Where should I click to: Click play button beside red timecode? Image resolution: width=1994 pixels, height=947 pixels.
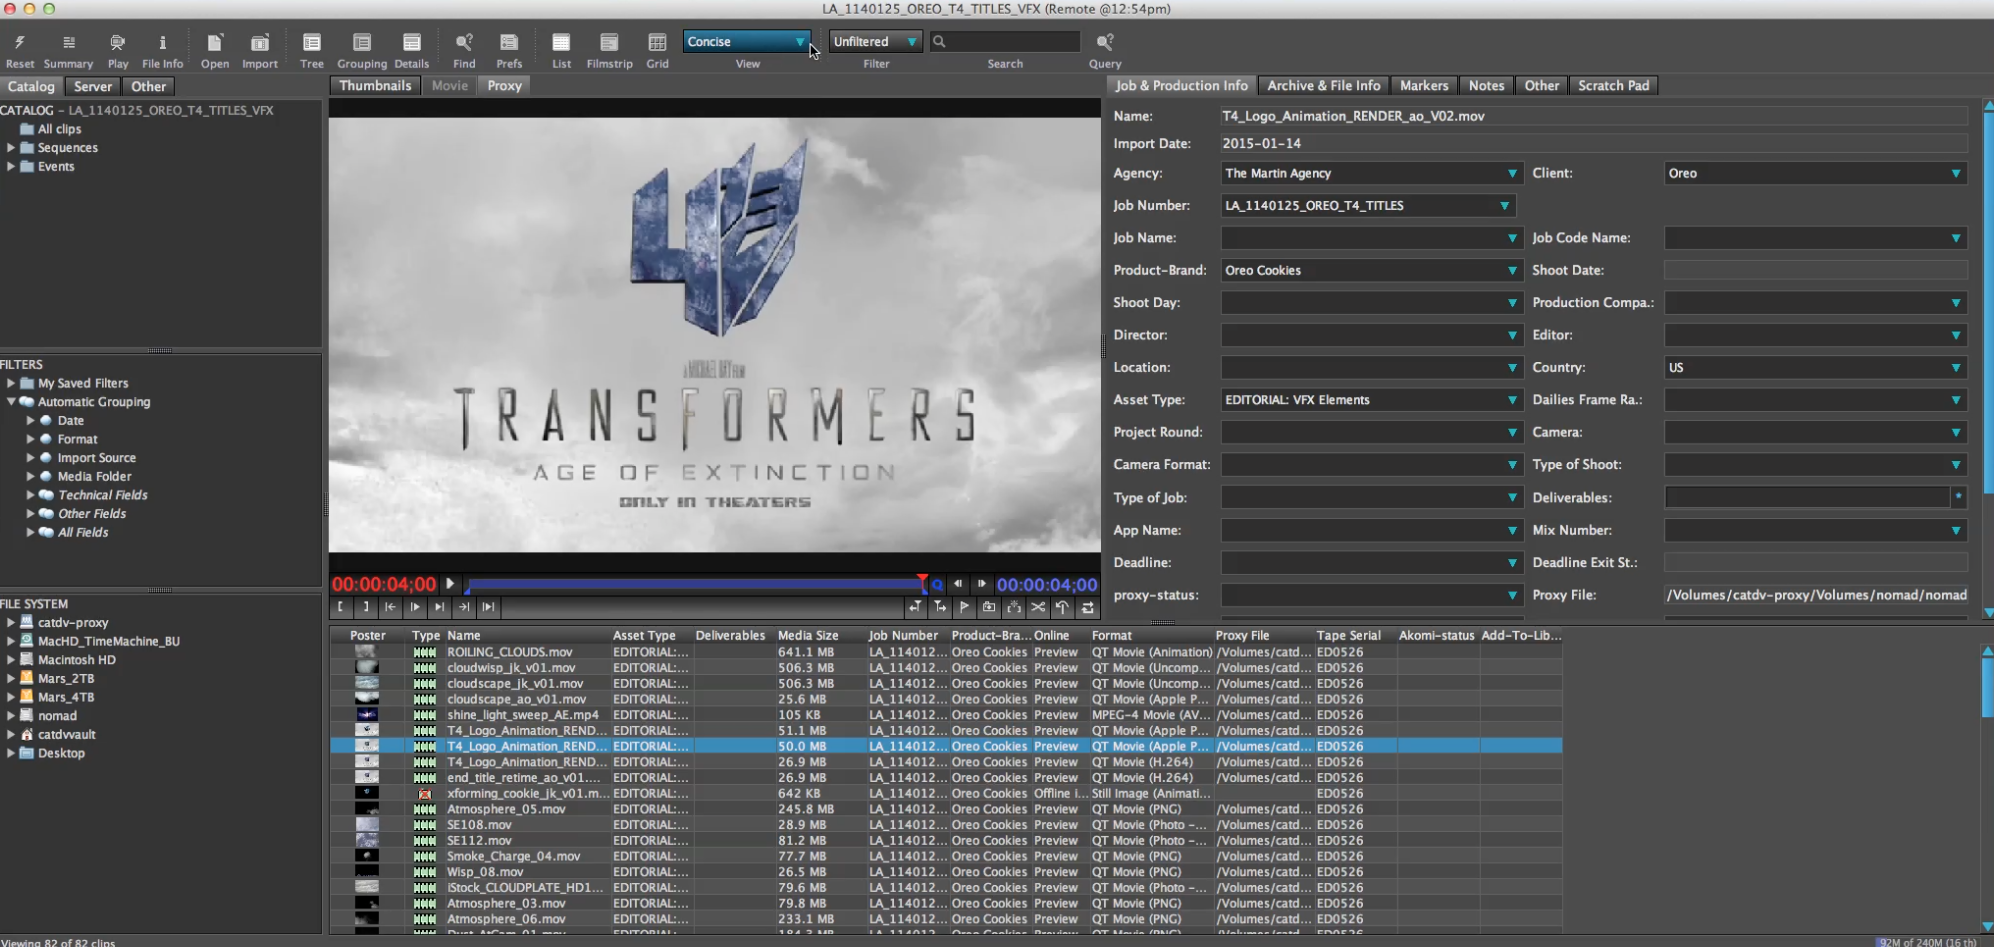click(450, 584)
